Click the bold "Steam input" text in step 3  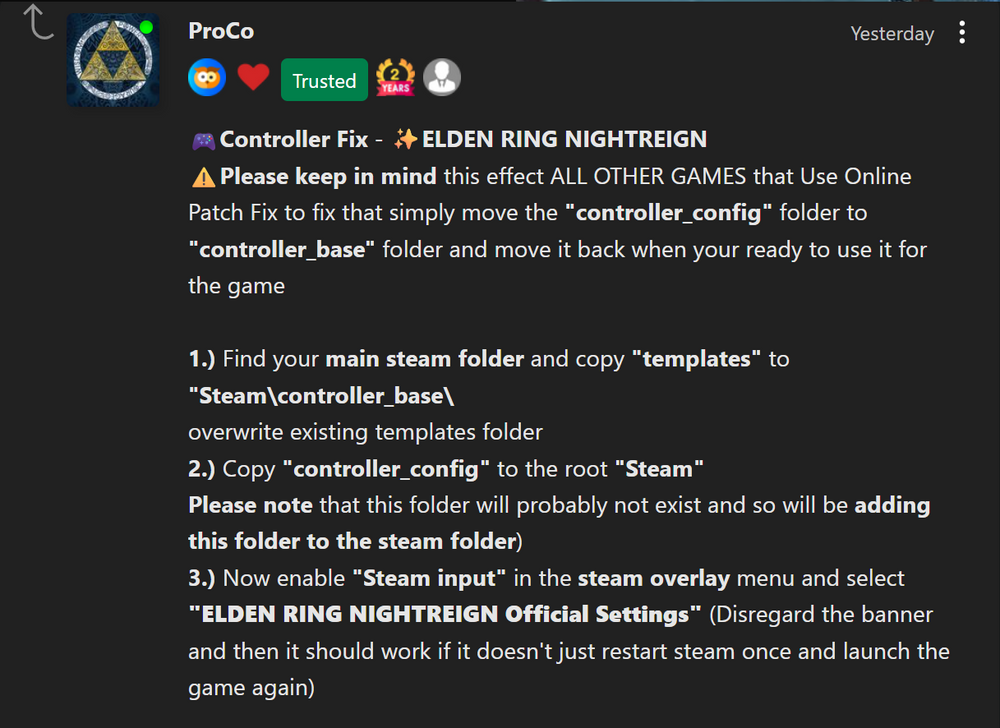[429, 578]
